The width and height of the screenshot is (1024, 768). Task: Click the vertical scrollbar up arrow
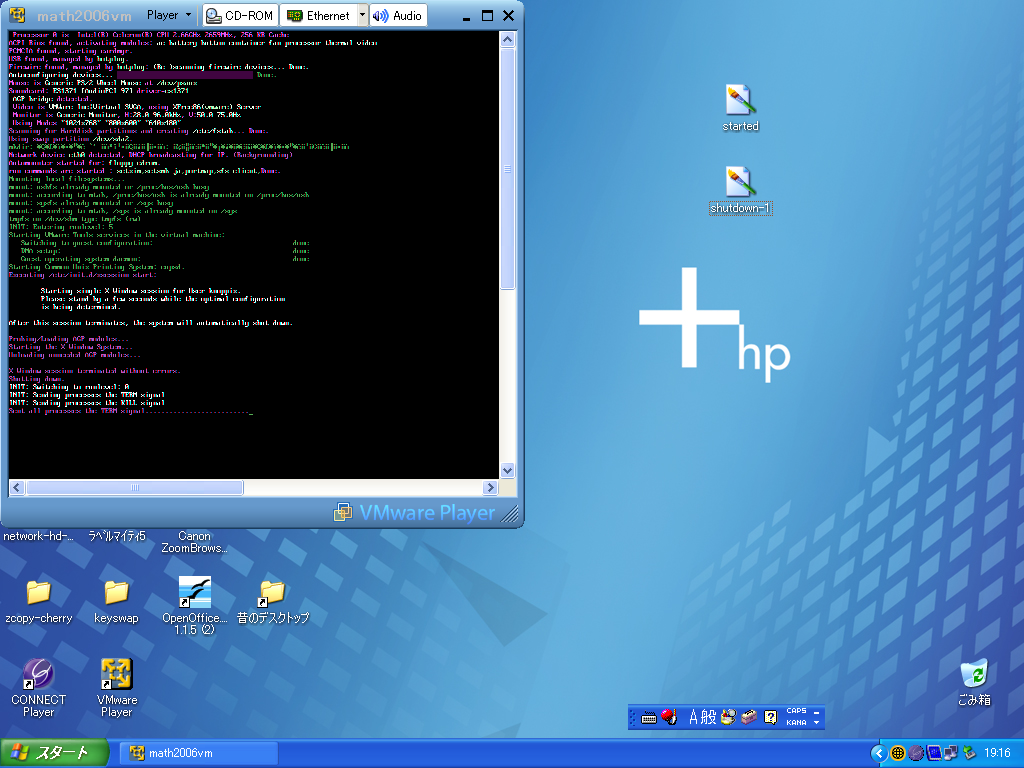[x=507, y=39]
